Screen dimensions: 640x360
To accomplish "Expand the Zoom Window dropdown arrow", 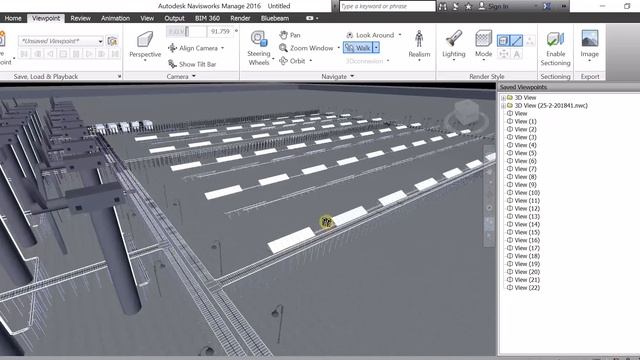I will click(338, 48).
